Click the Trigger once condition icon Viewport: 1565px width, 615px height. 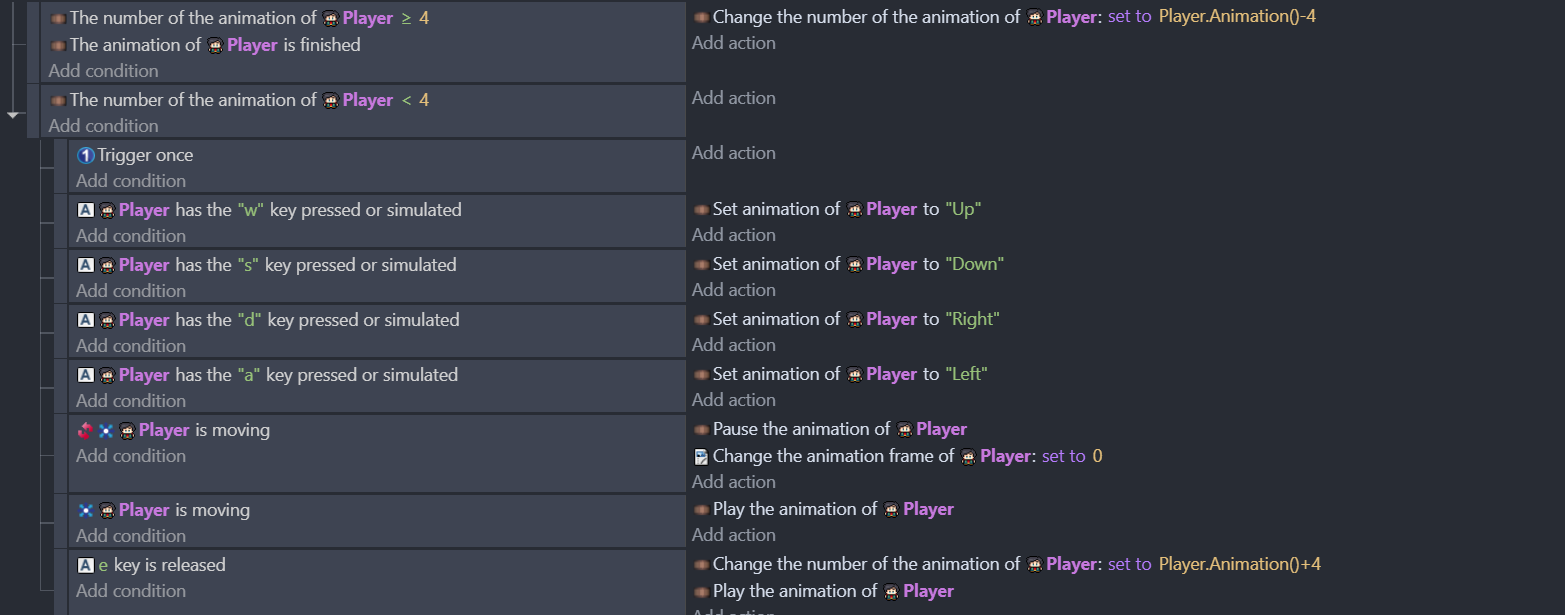[84, 155]
